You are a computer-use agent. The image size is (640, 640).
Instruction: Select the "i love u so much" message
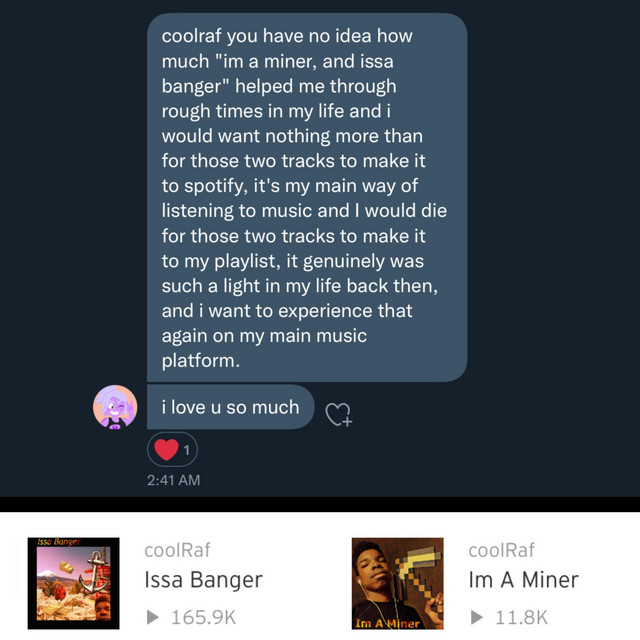point(230,407)
